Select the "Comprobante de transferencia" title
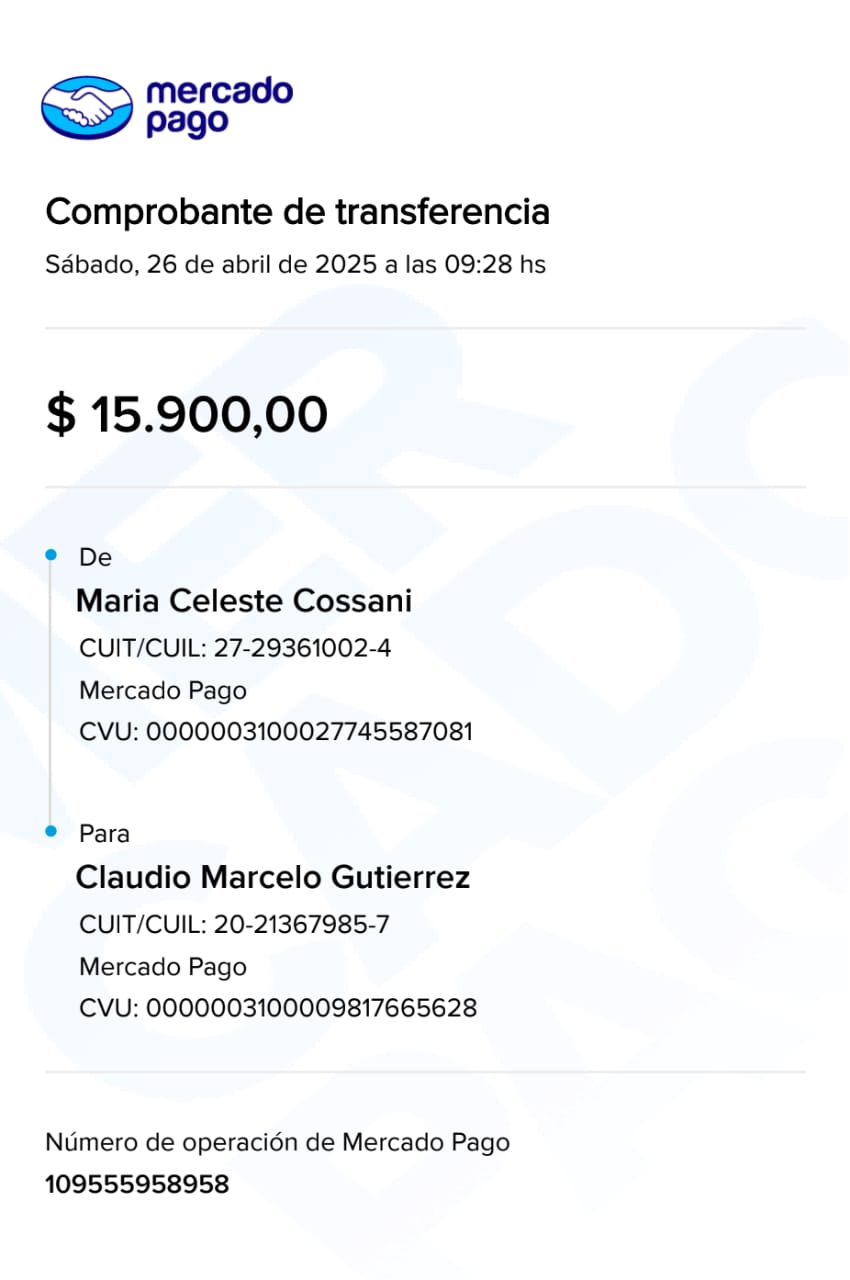Image resolution: width=850 pixels, height=1280 pixels. pyautogui.click(x=297, y=212)
